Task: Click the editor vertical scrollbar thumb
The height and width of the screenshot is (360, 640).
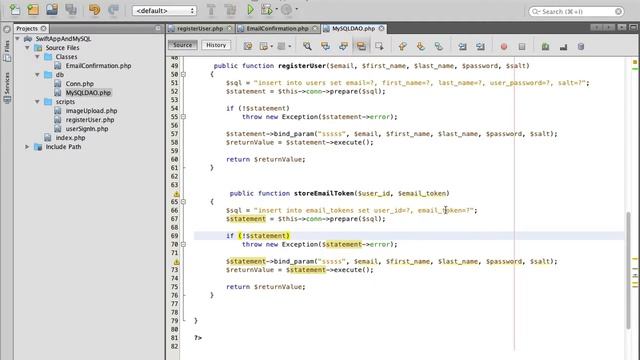Action: coord(629,270)
